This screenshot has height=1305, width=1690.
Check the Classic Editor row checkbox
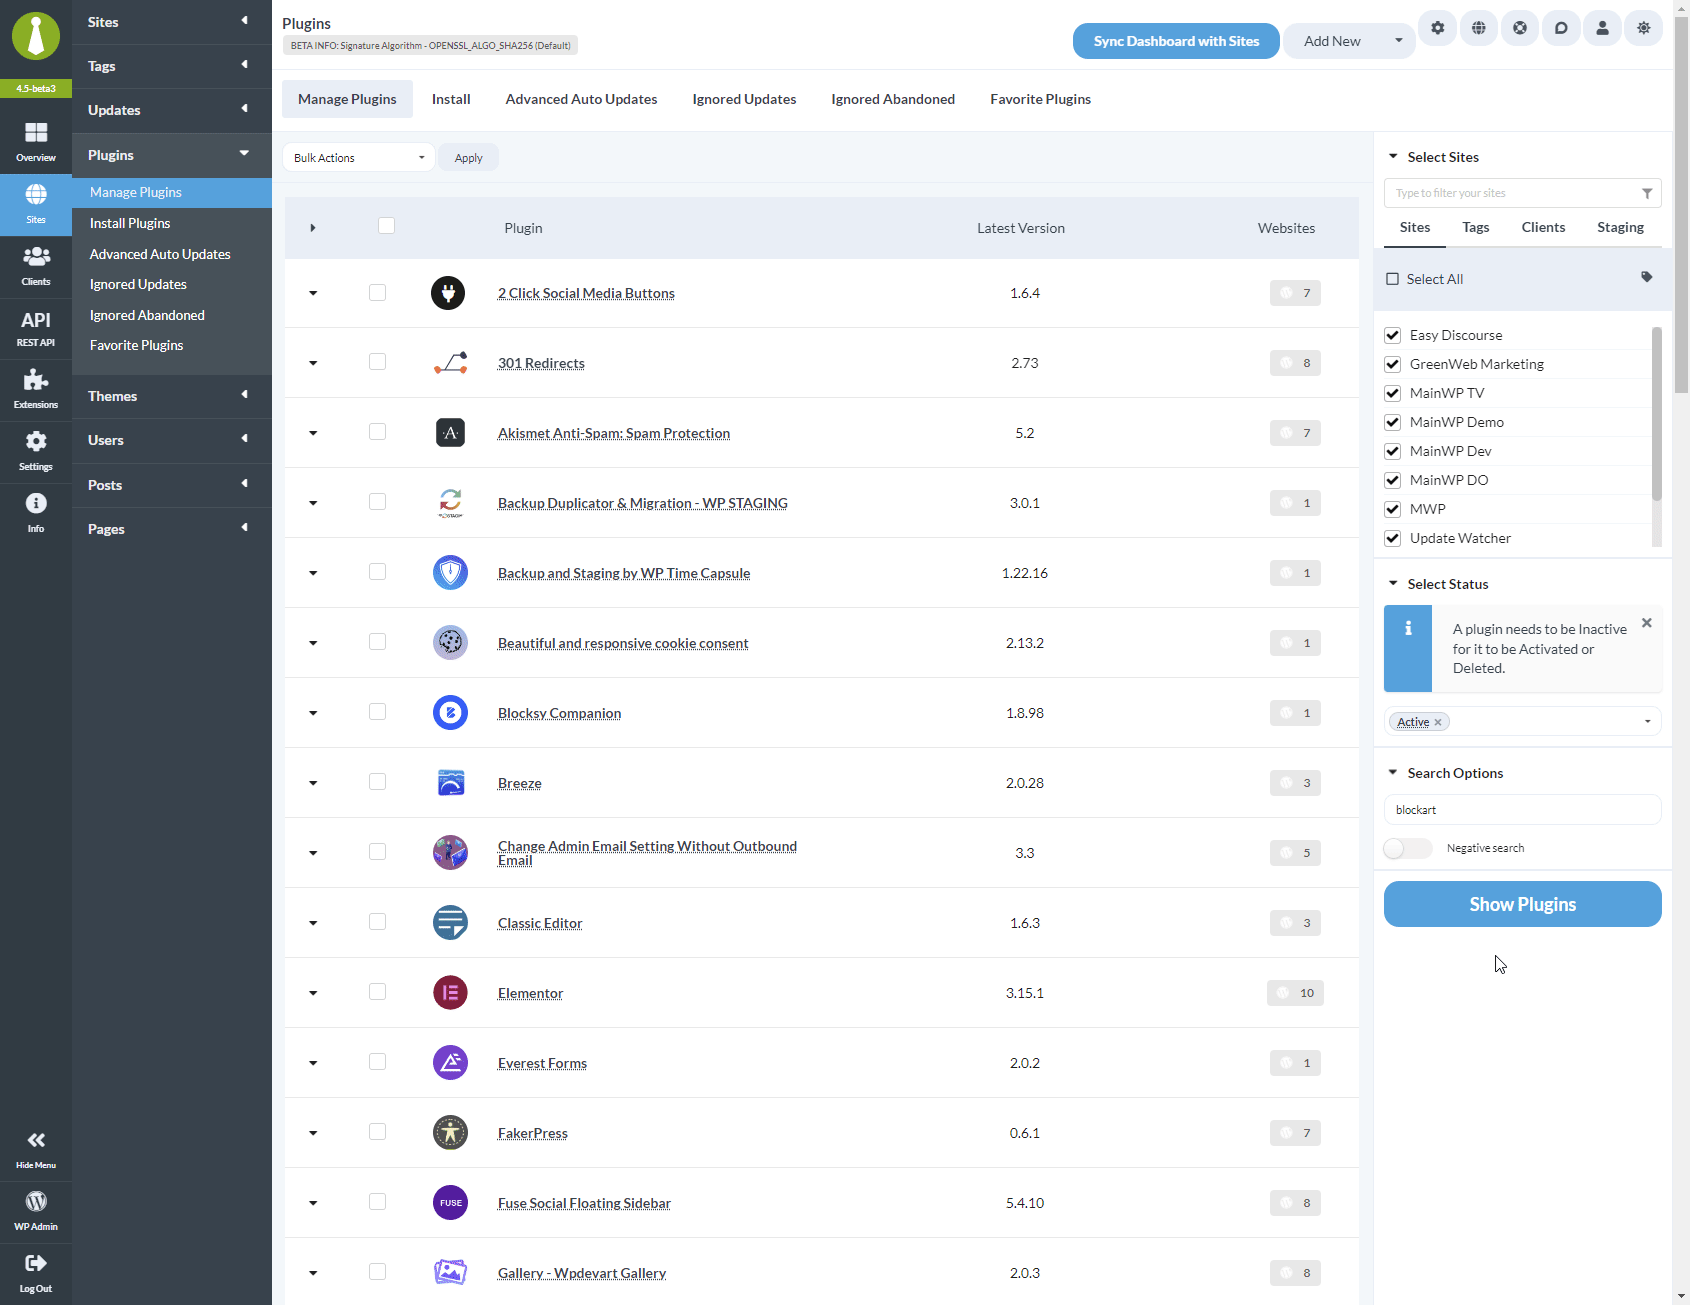(x=377, y=922)
